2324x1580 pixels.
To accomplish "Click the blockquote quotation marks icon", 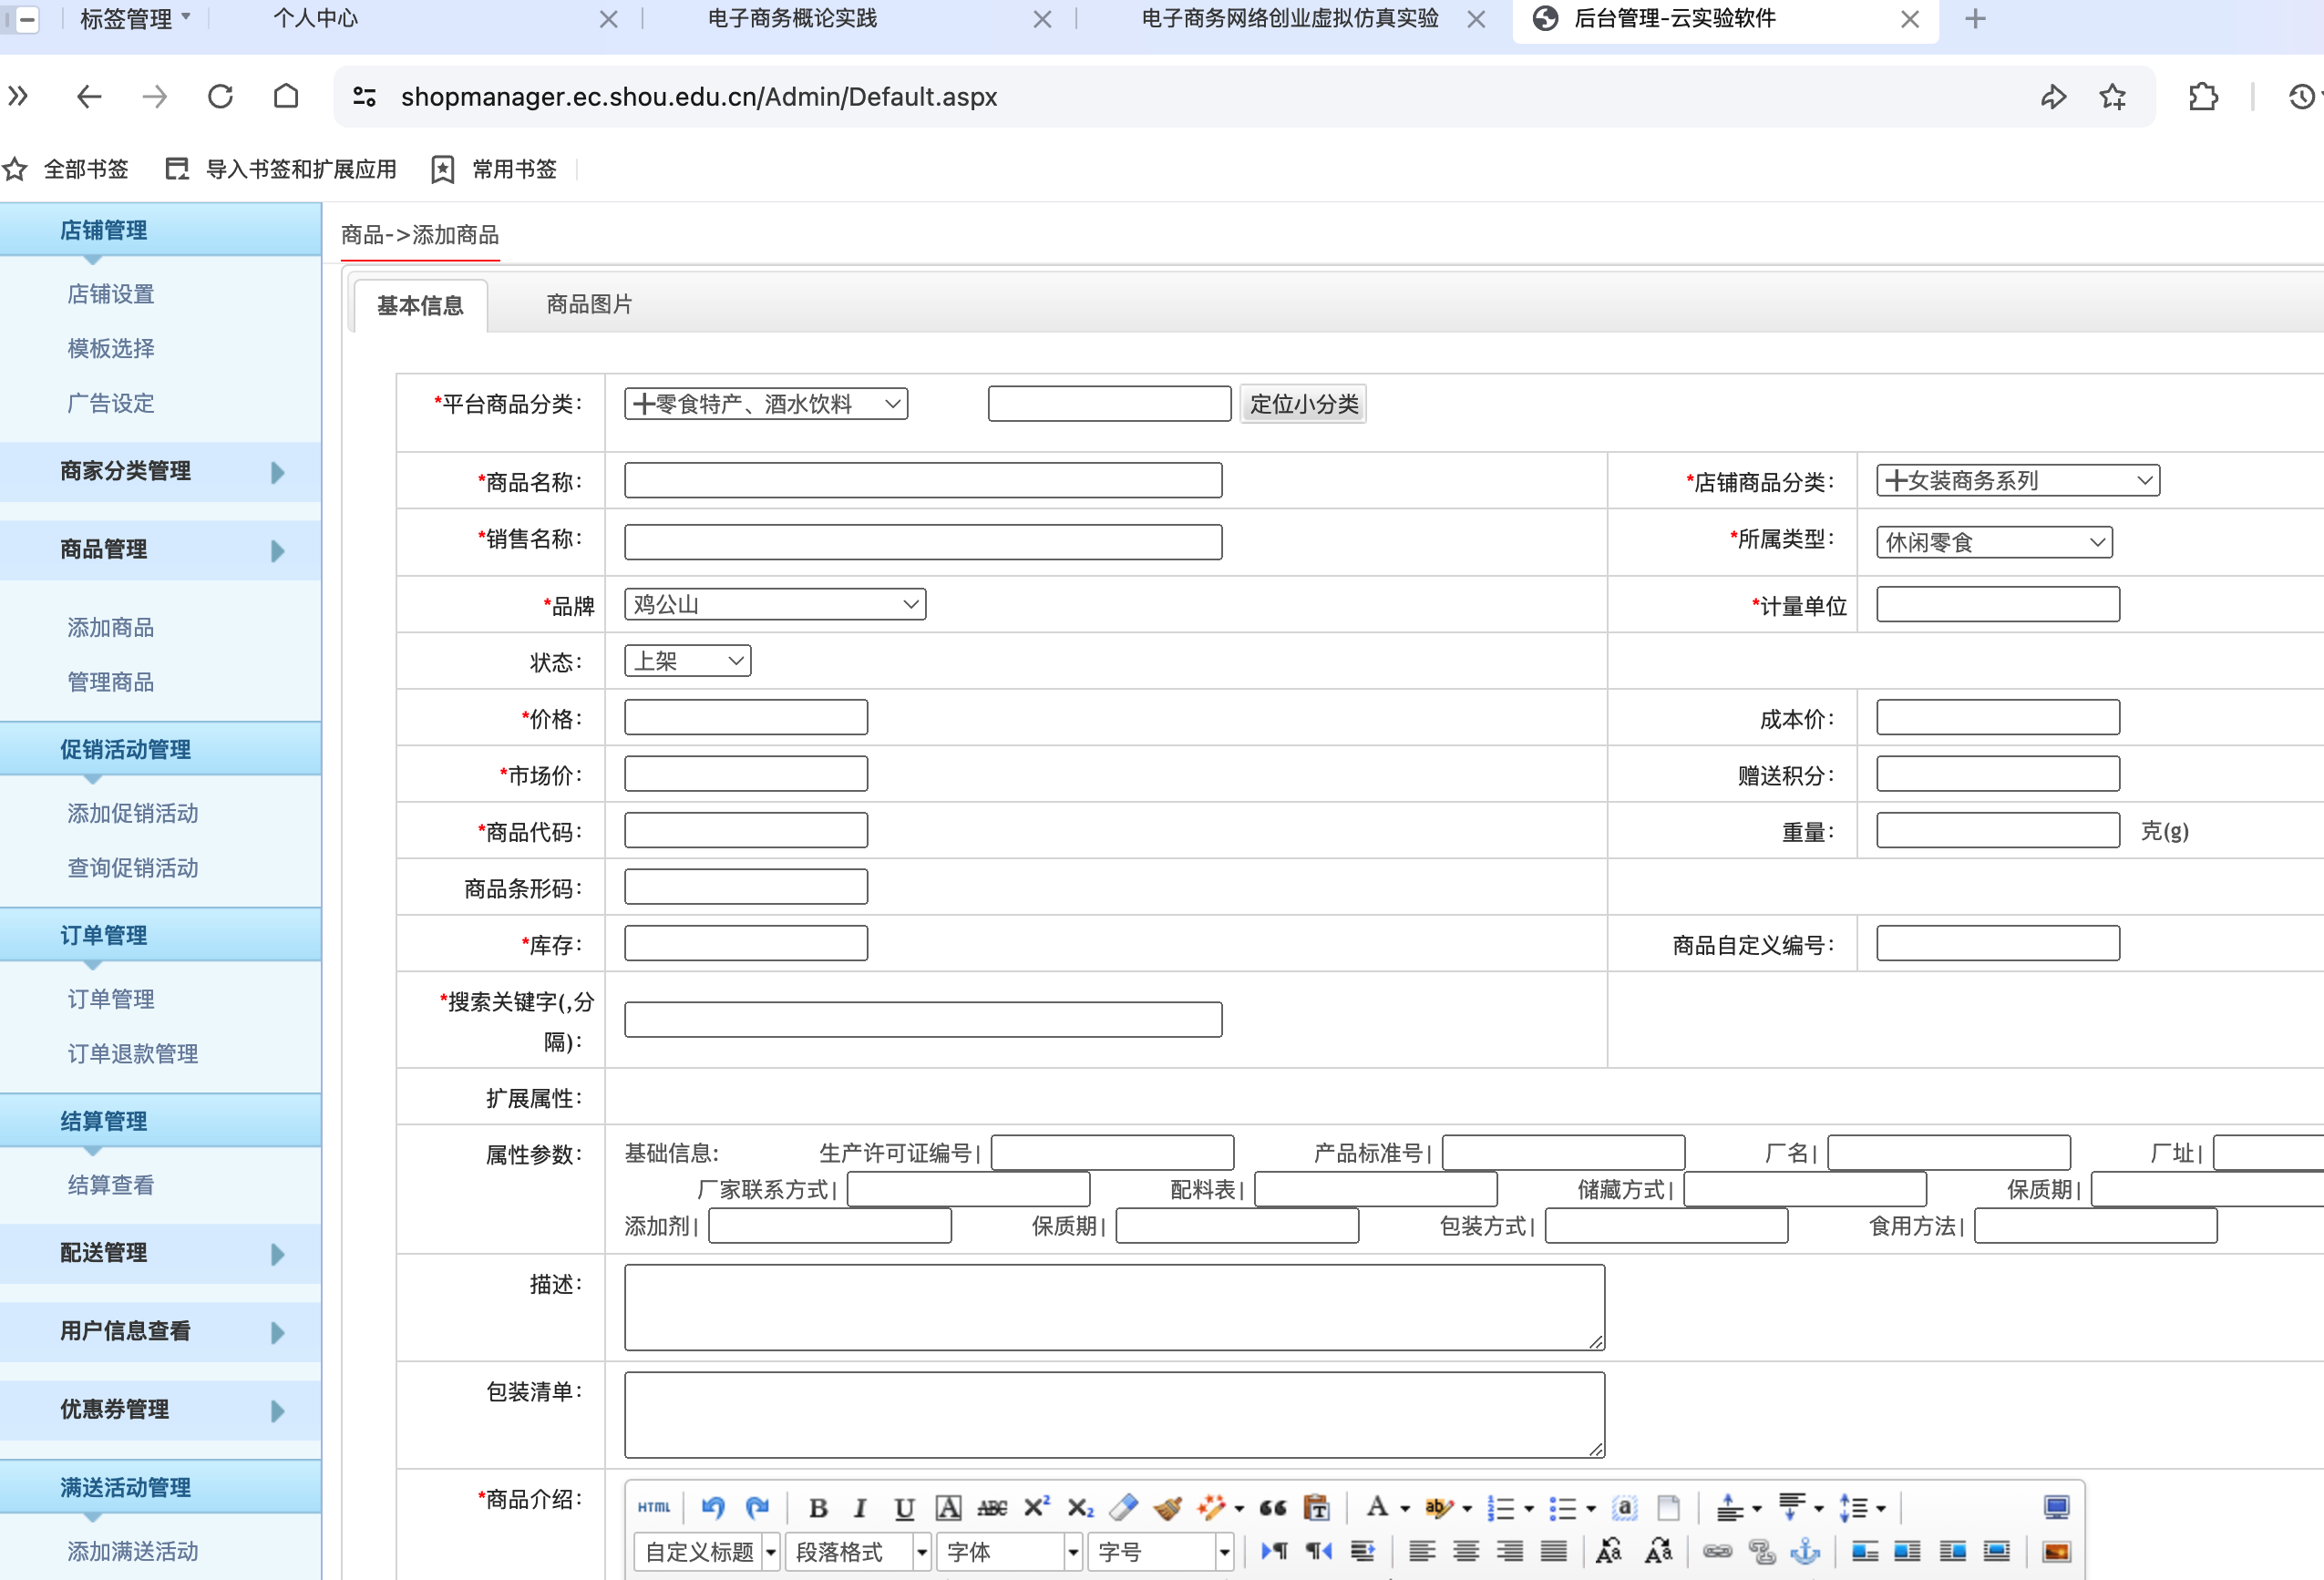I will coord(1272,1507).
